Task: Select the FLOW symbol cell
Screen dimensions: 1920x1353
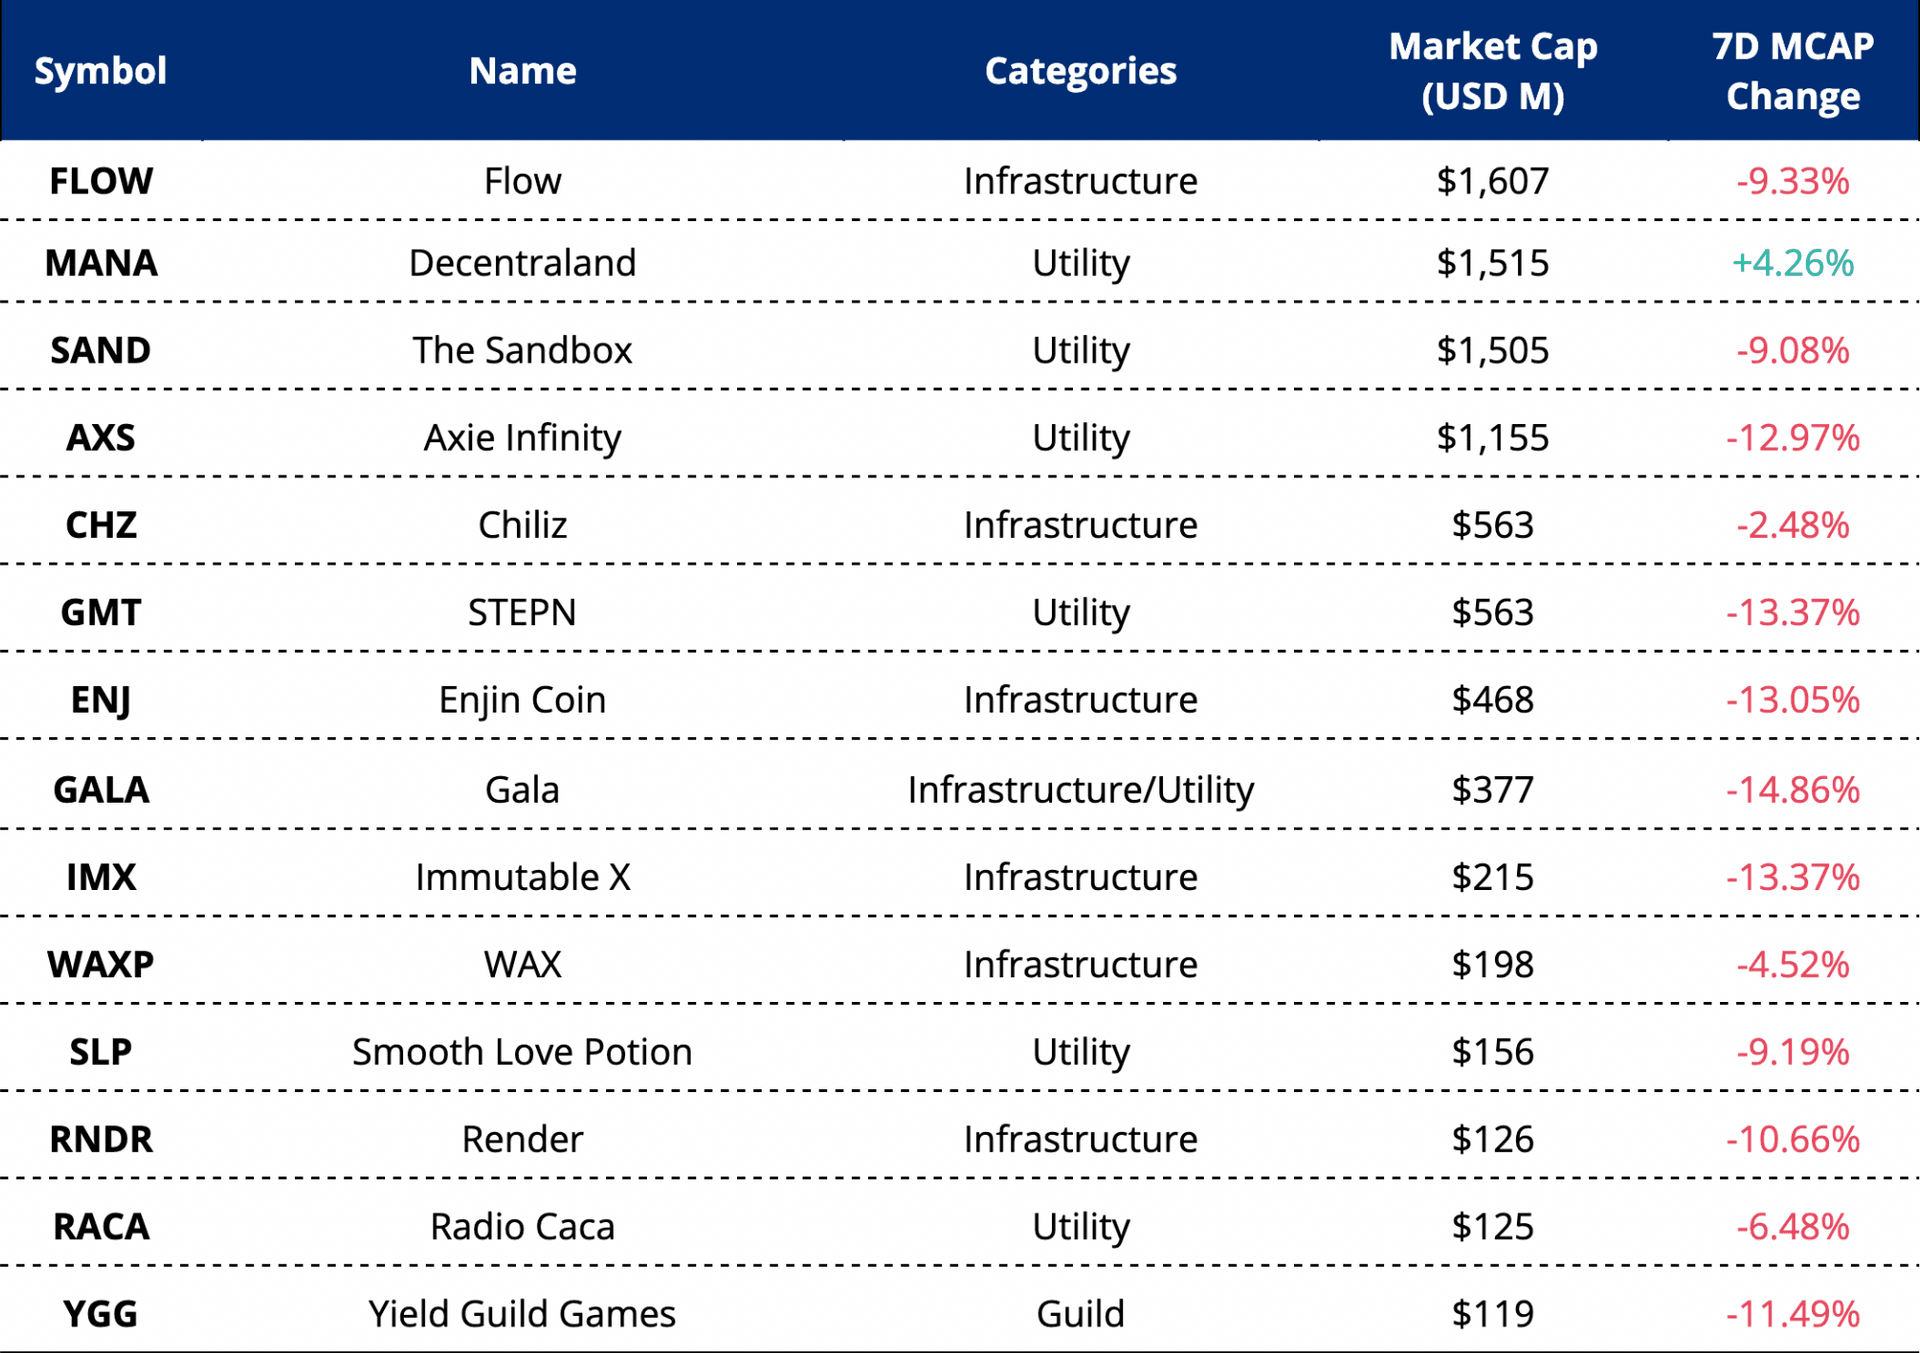Action: pyautogui.click(x=101, y=181)
